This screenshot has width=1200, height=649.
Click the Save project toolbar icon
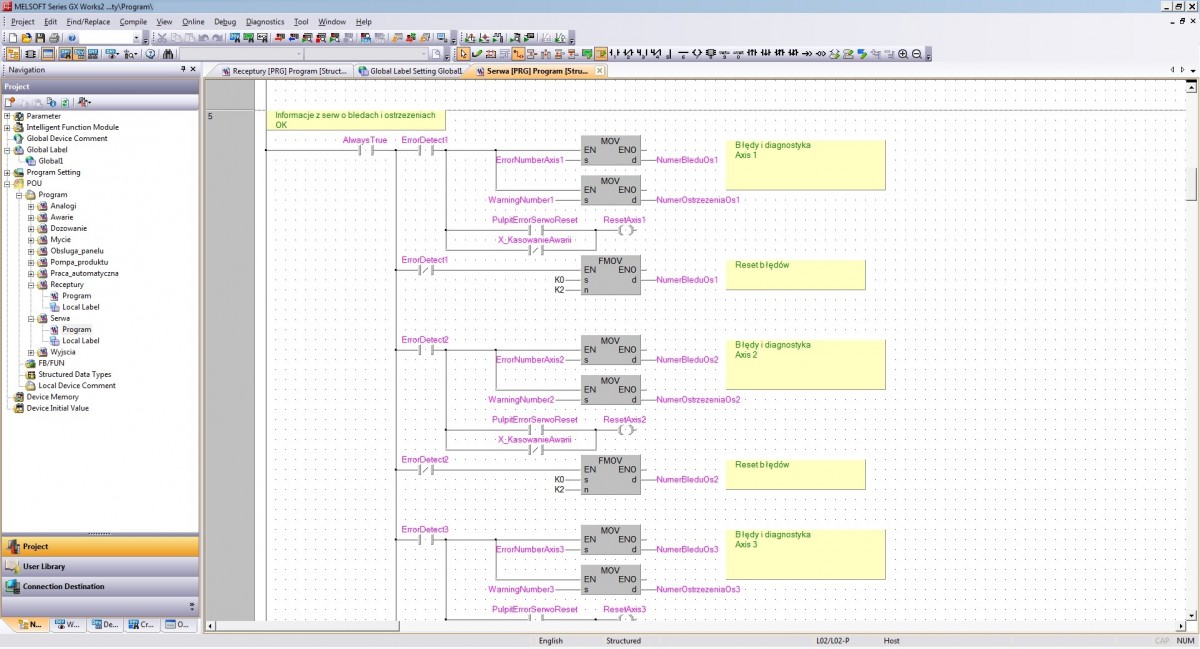[40, 38]
